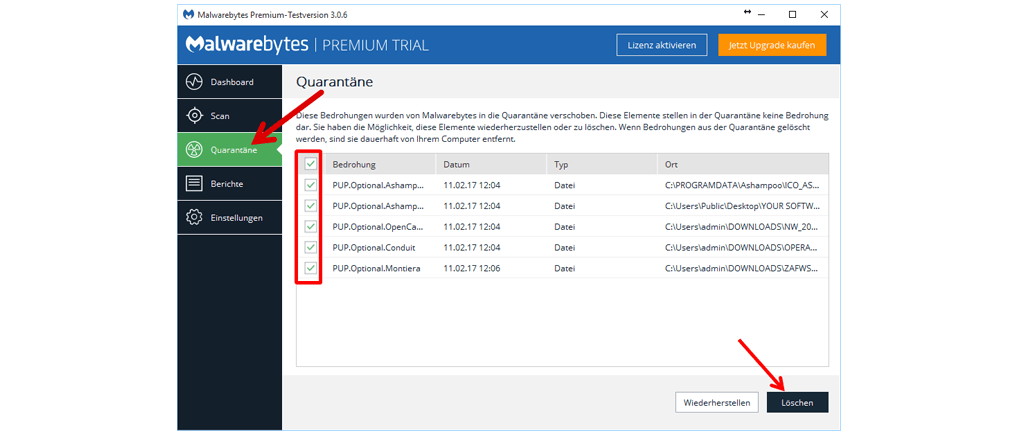The height and width of the screenshot is (438, 1030).
Task: Sort the table by the Ort column
Action: [743, 164]
